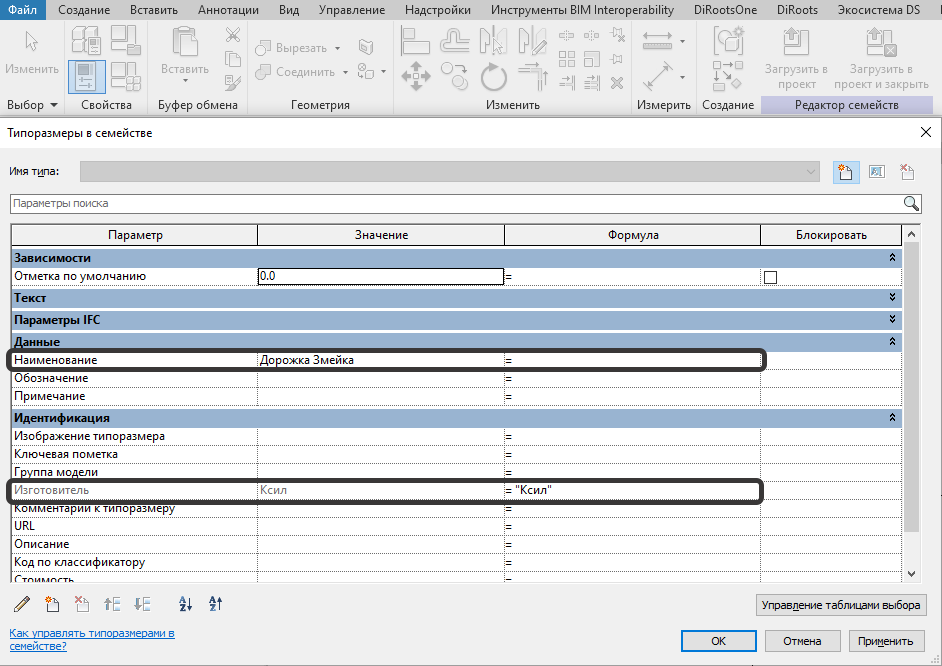Select the Offset tool icon
Image resolution: width=942 pixels, height=666 pixels.
point(455,41)
